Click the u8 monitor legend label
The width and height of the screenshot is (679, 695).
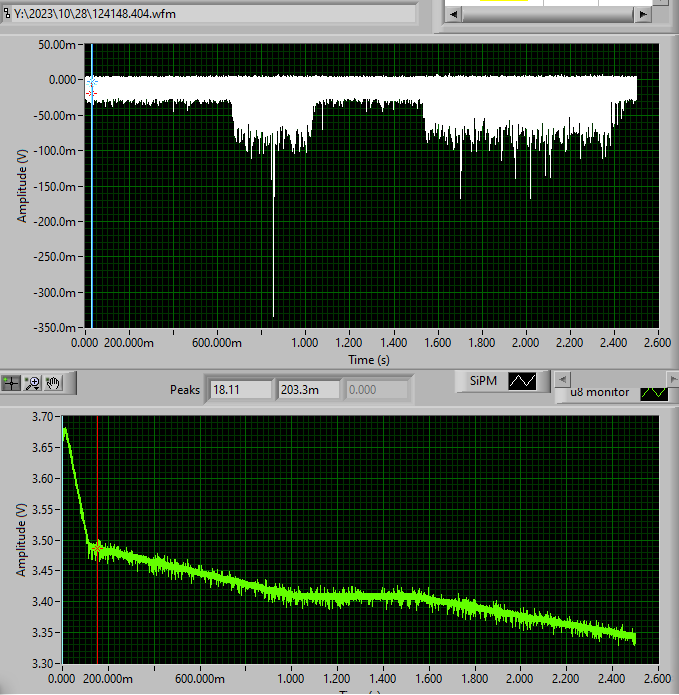point(599,392)
